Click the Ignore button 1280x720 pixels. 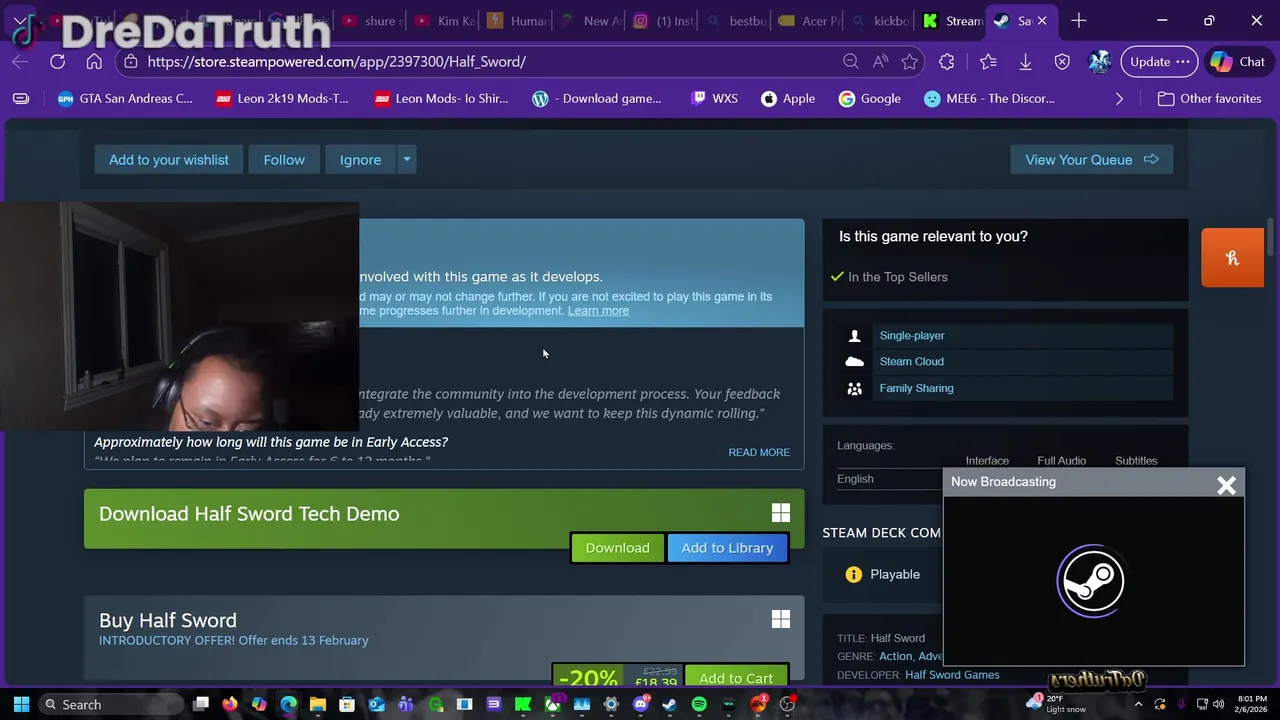pos(360,160)
